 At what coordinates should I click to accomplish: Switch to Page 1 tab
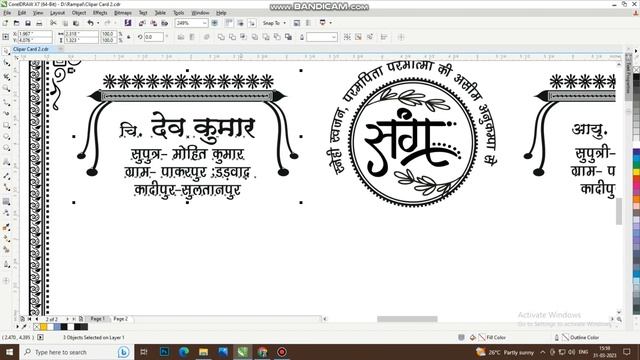(98, 319)
